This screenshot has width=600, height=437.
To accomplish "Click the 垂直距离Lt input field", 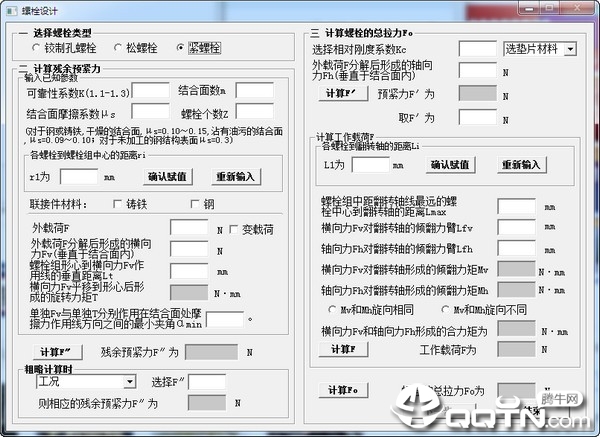I will [189, 271].
